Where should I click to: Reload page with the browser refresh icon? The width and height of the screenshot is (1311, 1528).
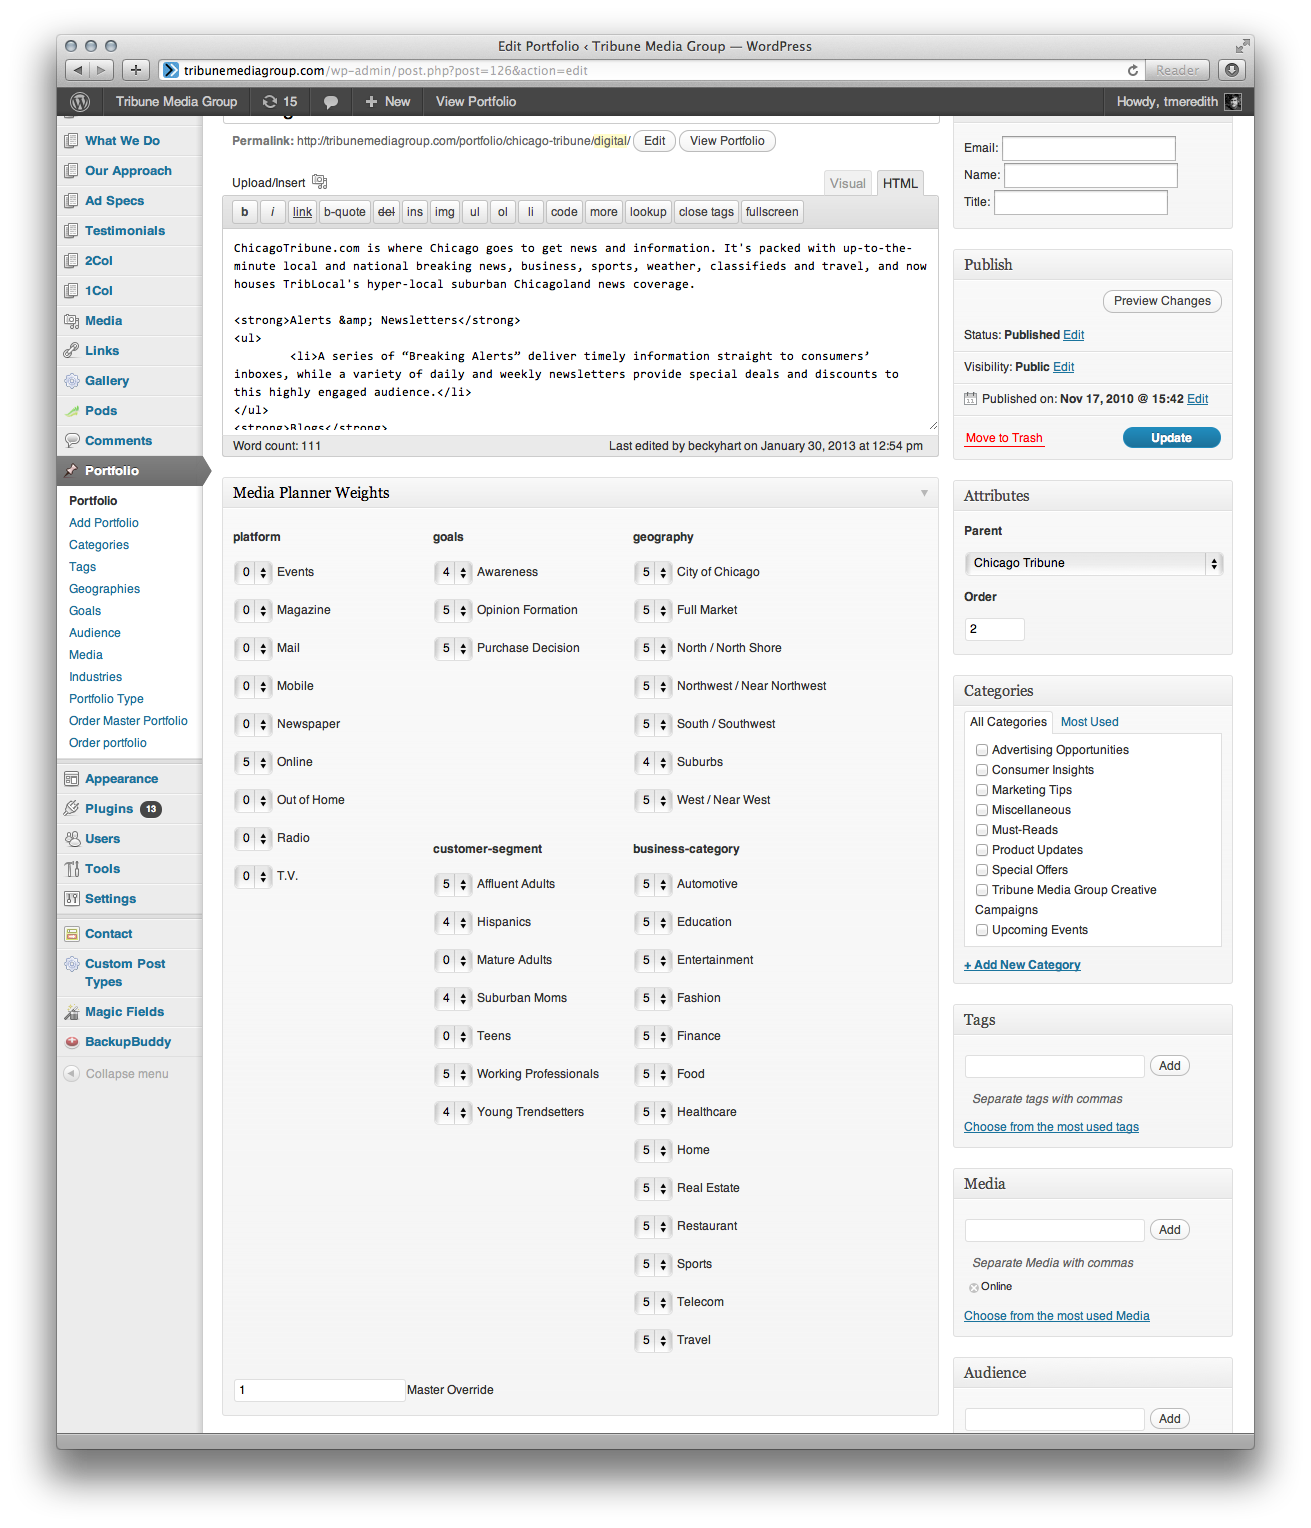pyautogui.click(x=1132, y=70)
